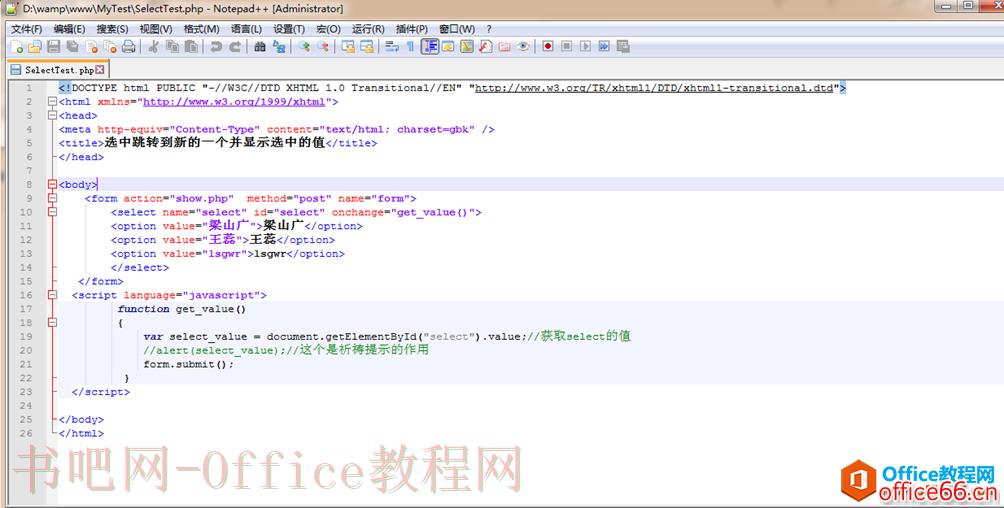The height and width of the screenshot is (508, 1004).
Task: Click the xhtml1-transitional.dtd URL link
Action: [x=654, y=88]
